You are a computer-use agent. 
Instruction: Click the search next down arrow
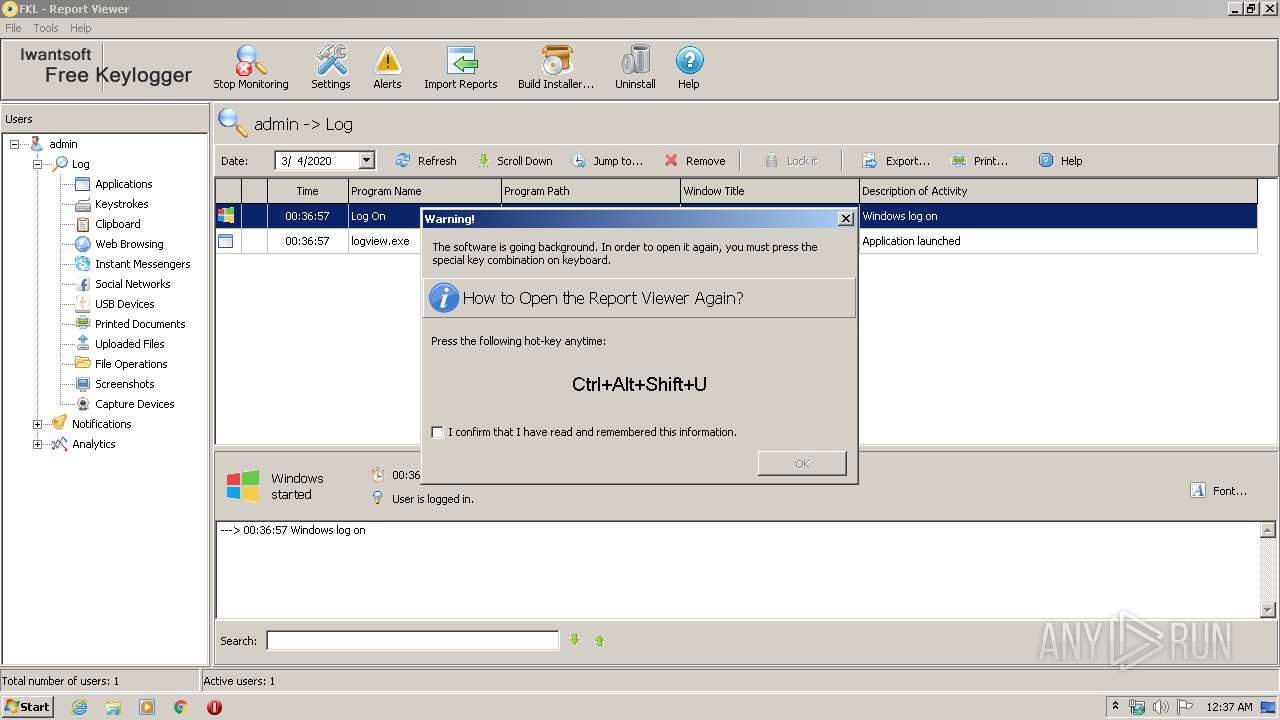[x=575, y=640]
